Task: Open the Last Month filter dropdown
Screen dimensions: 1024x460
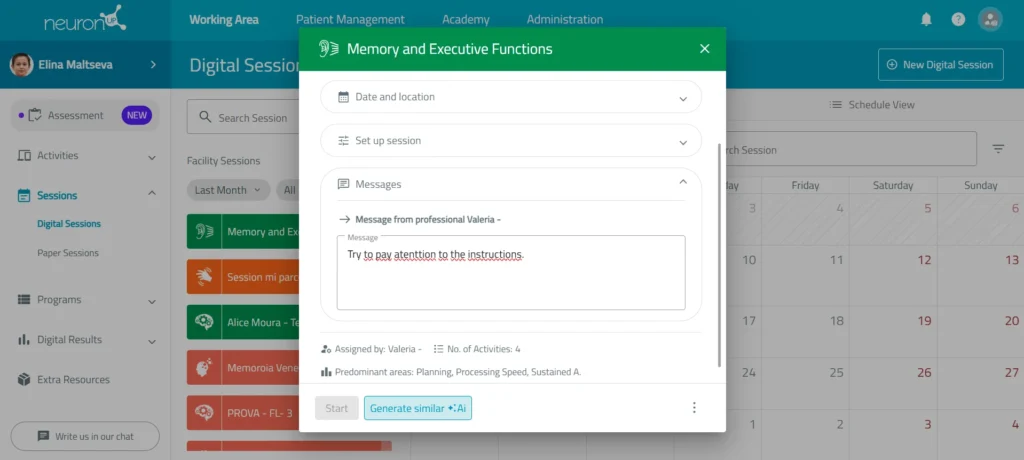Action: [228, 190]
